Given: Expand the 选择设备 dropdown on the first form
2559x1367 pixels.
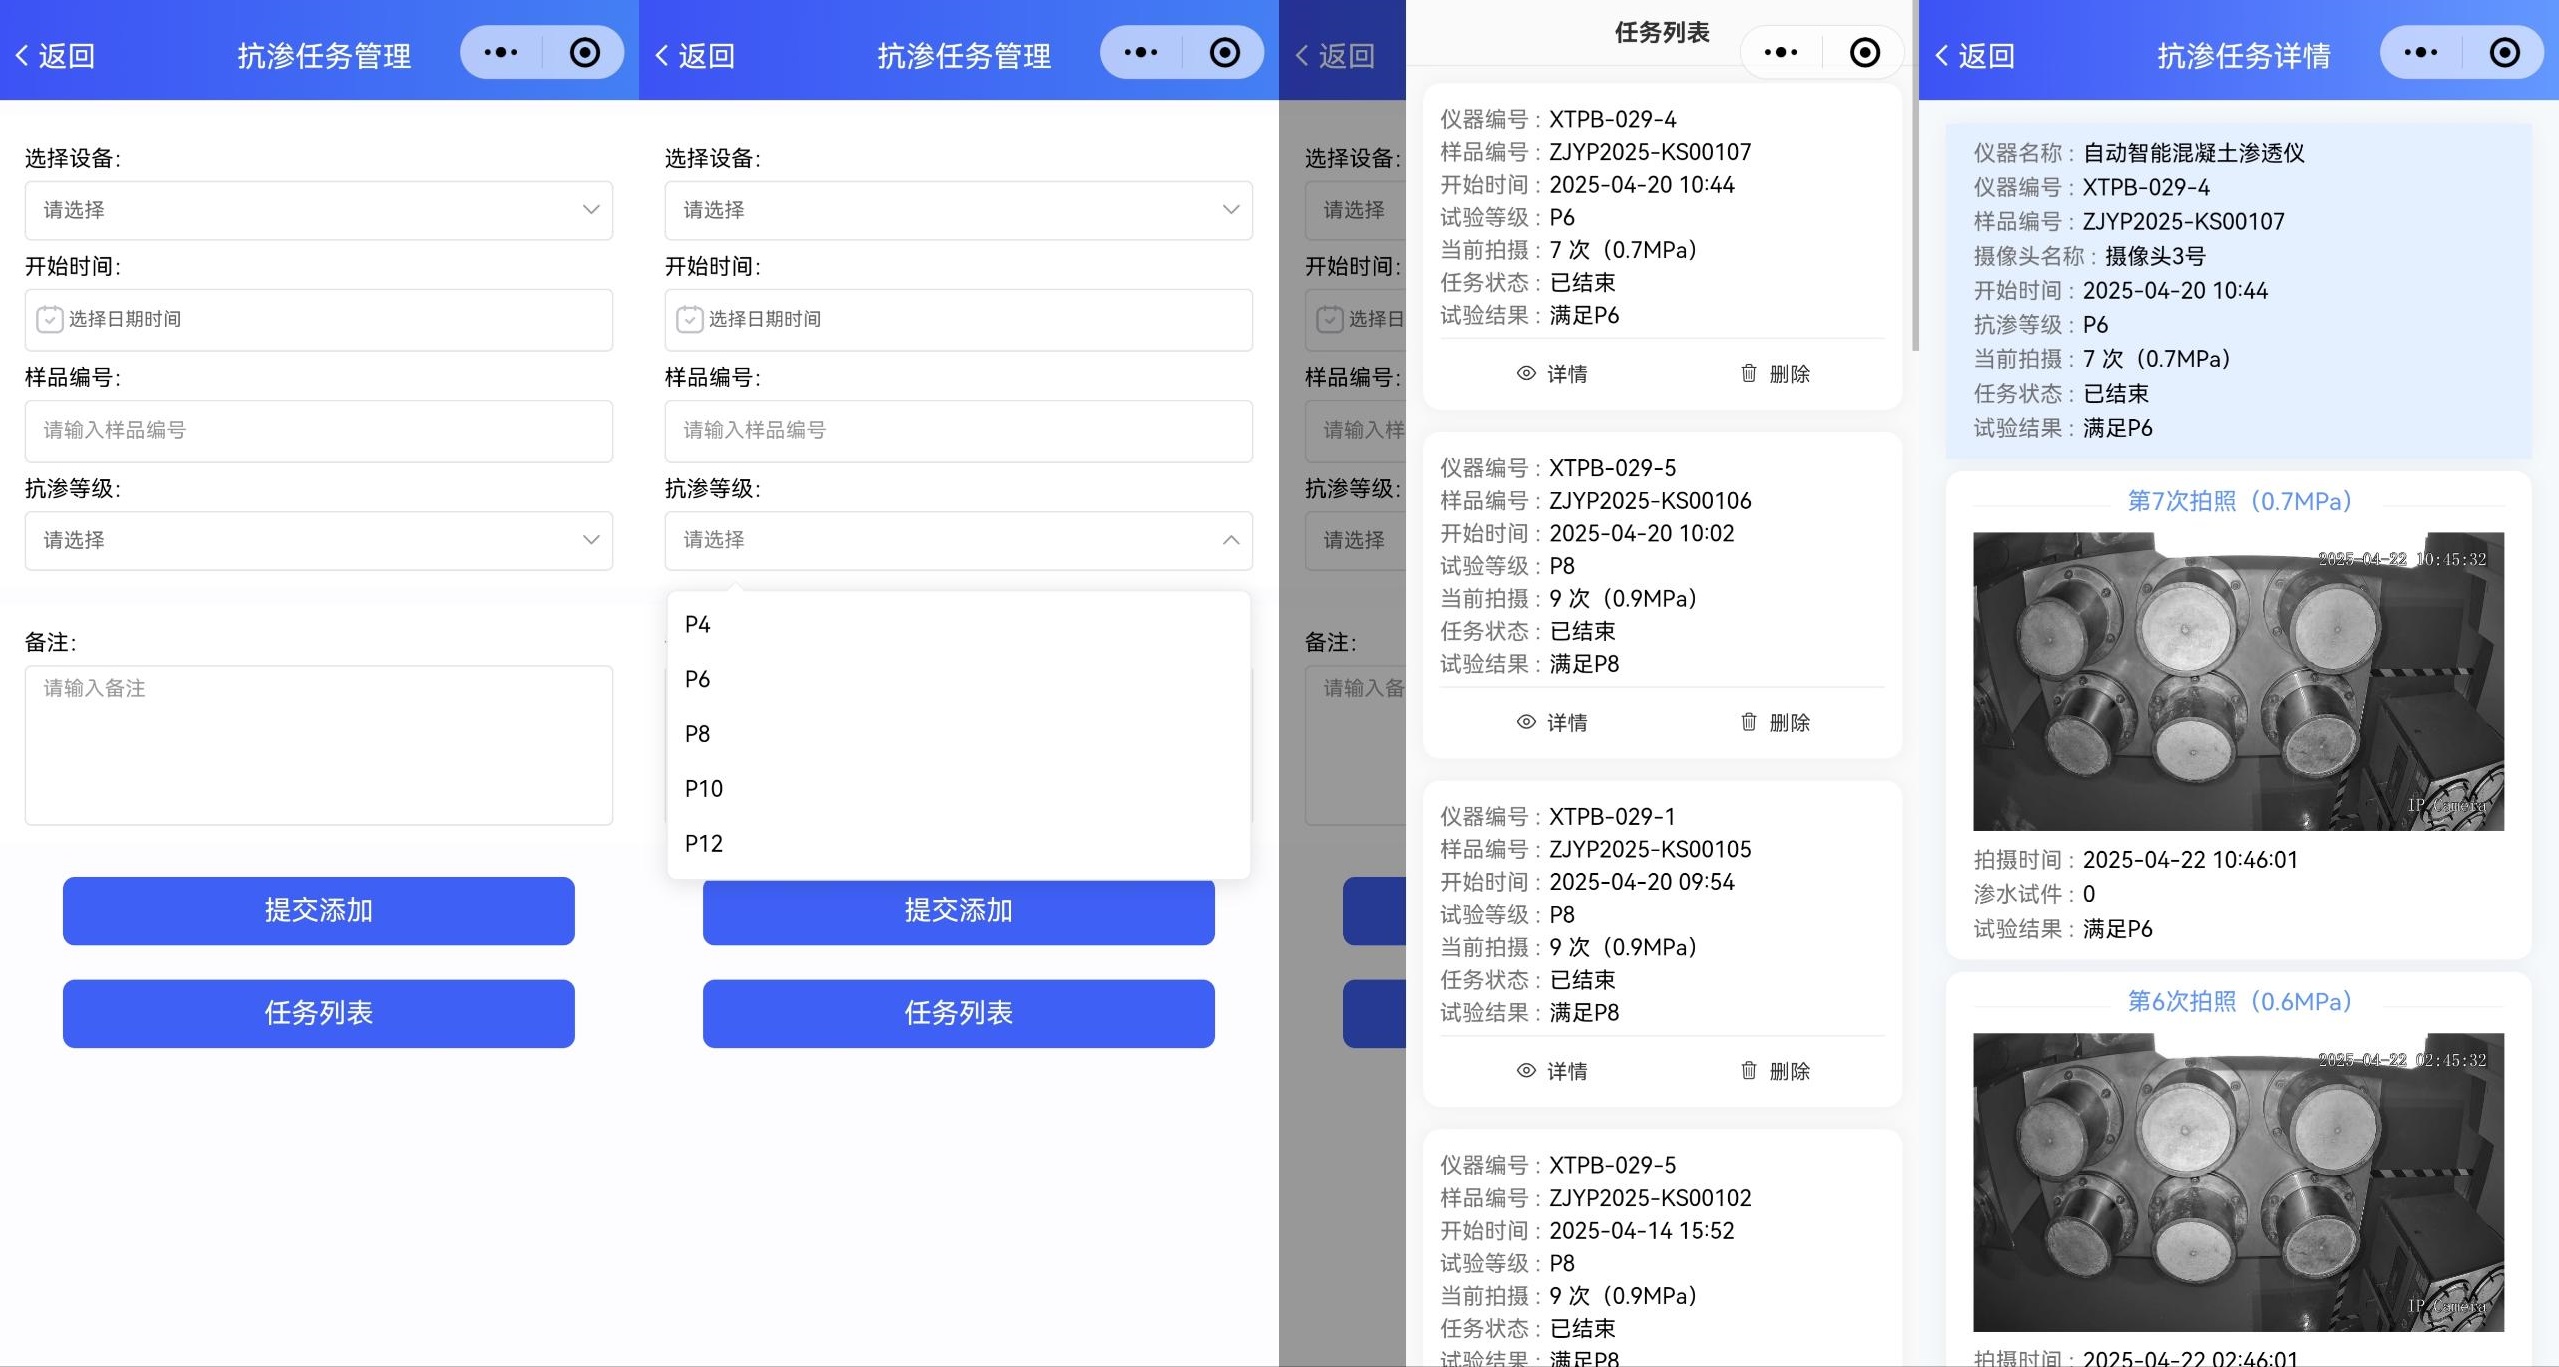Looking at the screenshot, I should 318,210.
